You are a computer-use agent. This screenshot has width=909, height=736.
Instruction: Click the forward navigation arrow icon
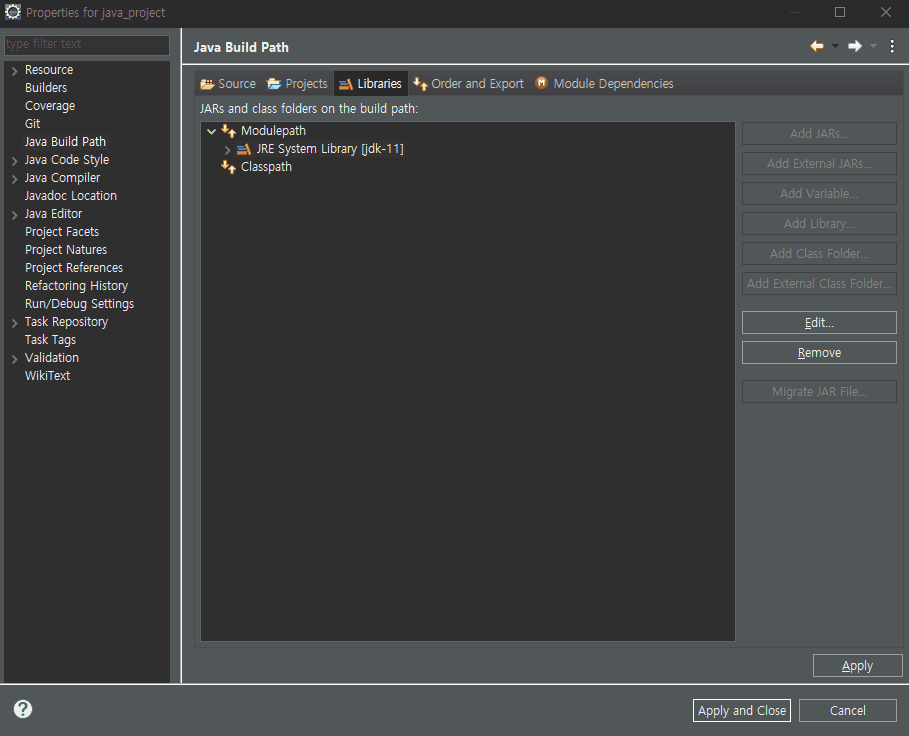[x=855, y=46]
